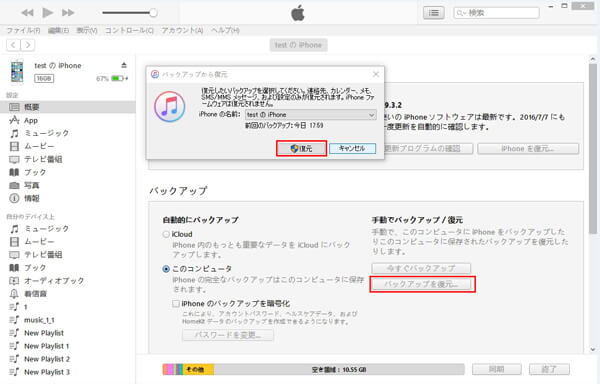
Task: Click the play button
Action: click(x=47, y=13)
